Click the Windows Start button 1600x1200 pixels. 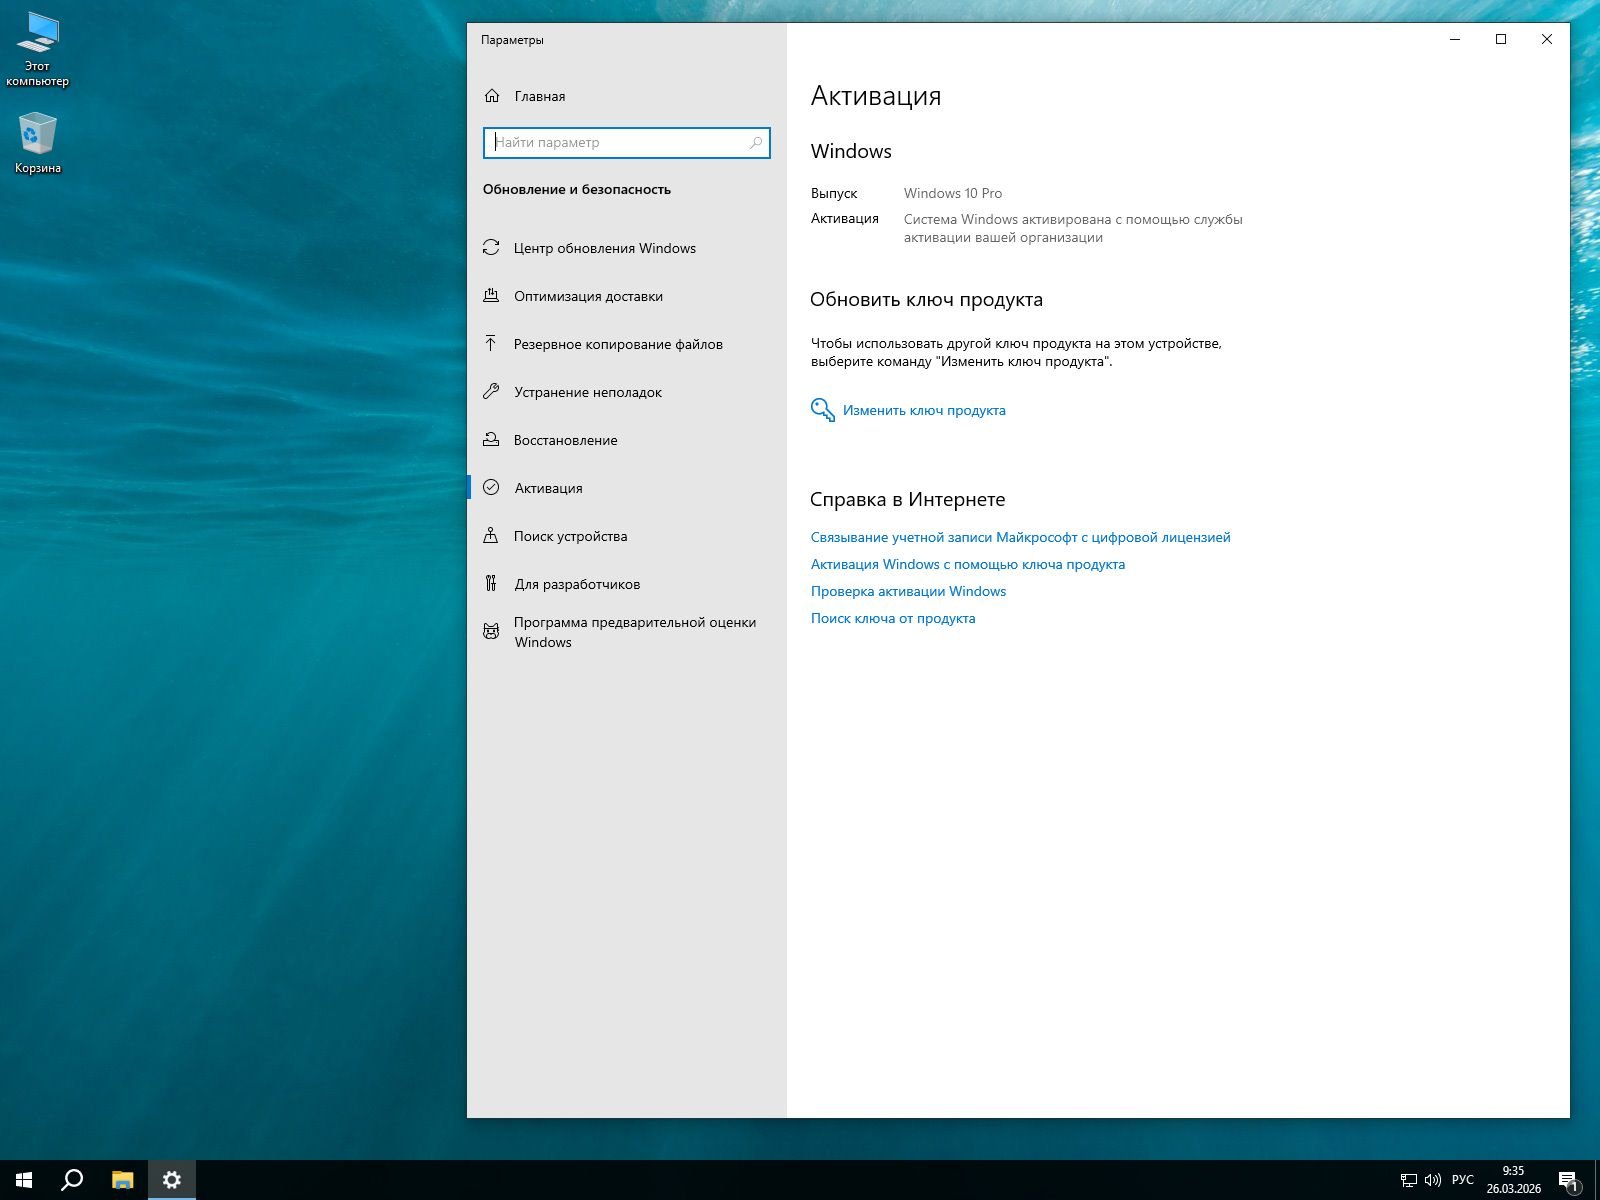(x=24, y=1180)
